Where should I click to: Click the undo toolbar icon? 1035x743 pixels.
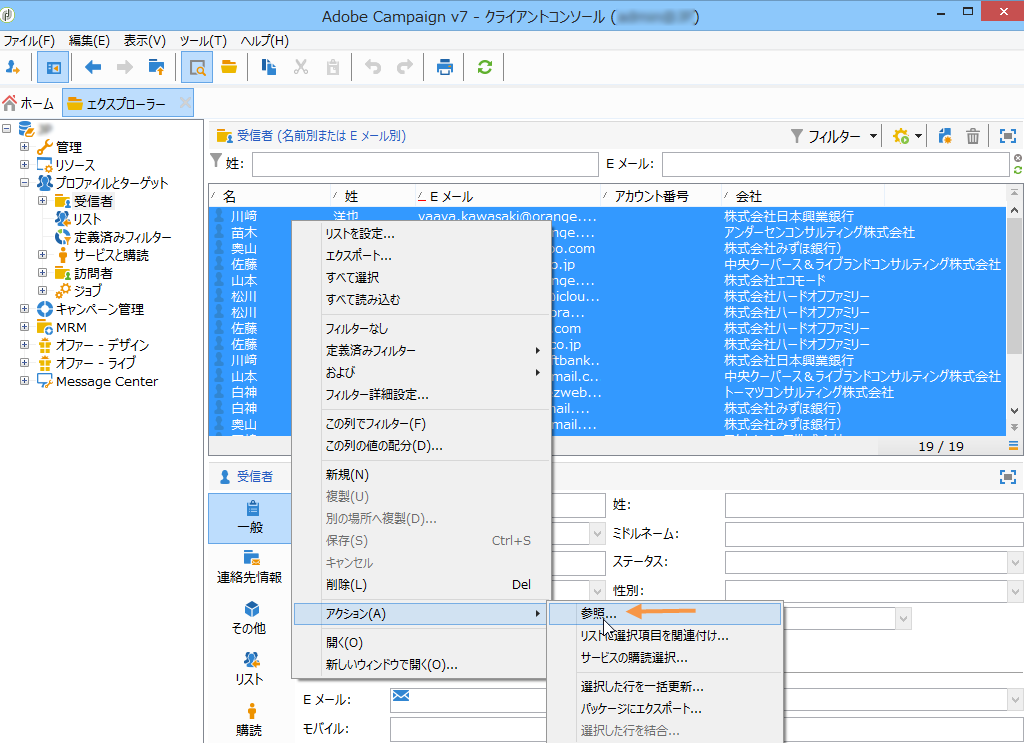[373, 67]
